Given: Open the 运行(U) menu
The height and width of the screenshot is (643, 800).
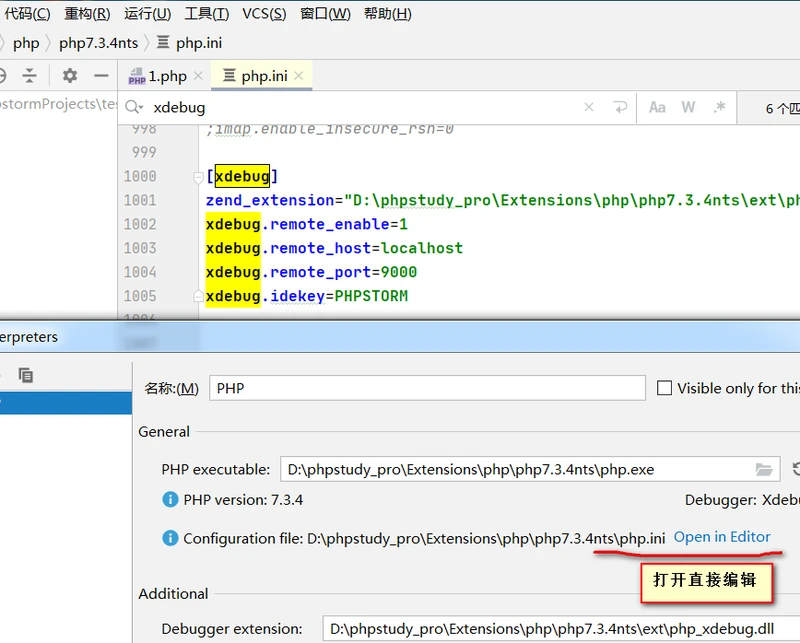Looking at the screenshot, I should [x=147, y=14].
